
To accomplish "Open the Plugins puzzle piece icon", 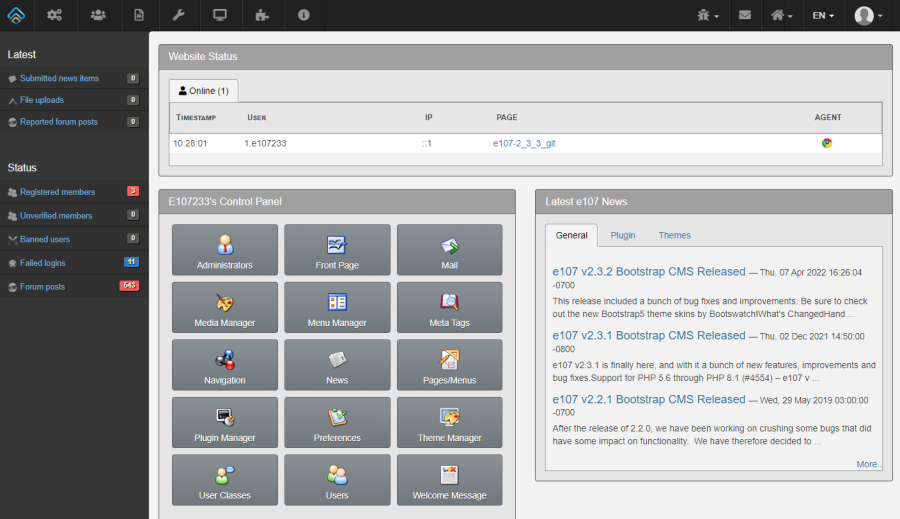I will pyautogui.click(x=262, y=15).
